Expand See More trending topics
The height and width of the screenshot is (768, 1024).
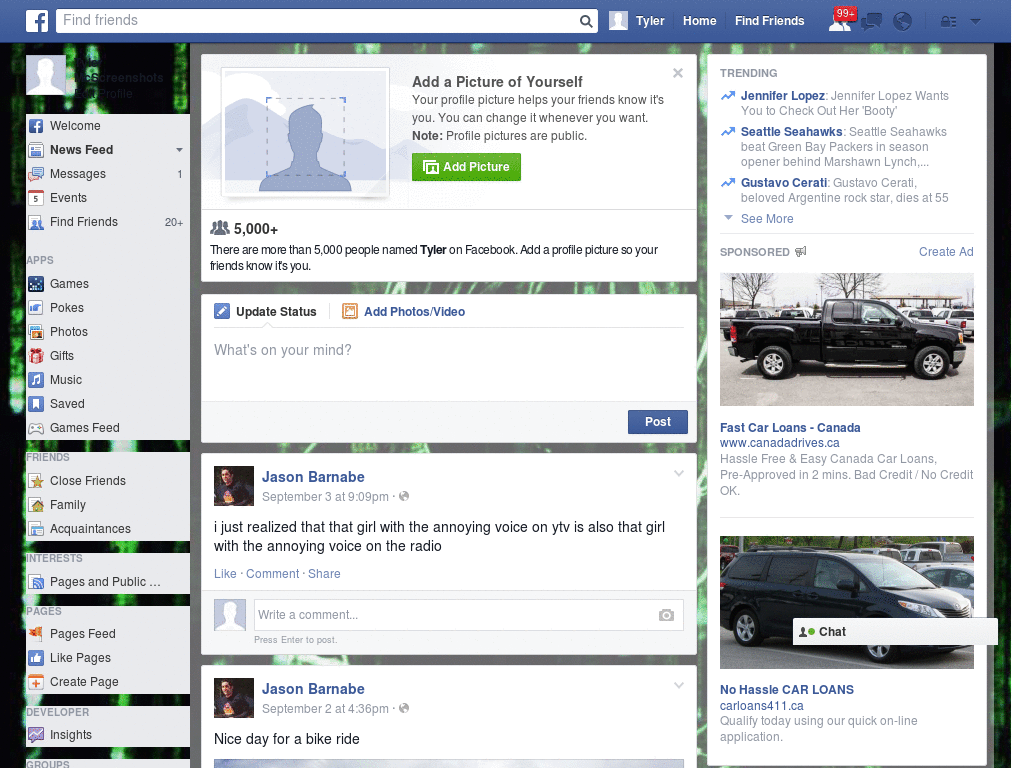point(767,219)
